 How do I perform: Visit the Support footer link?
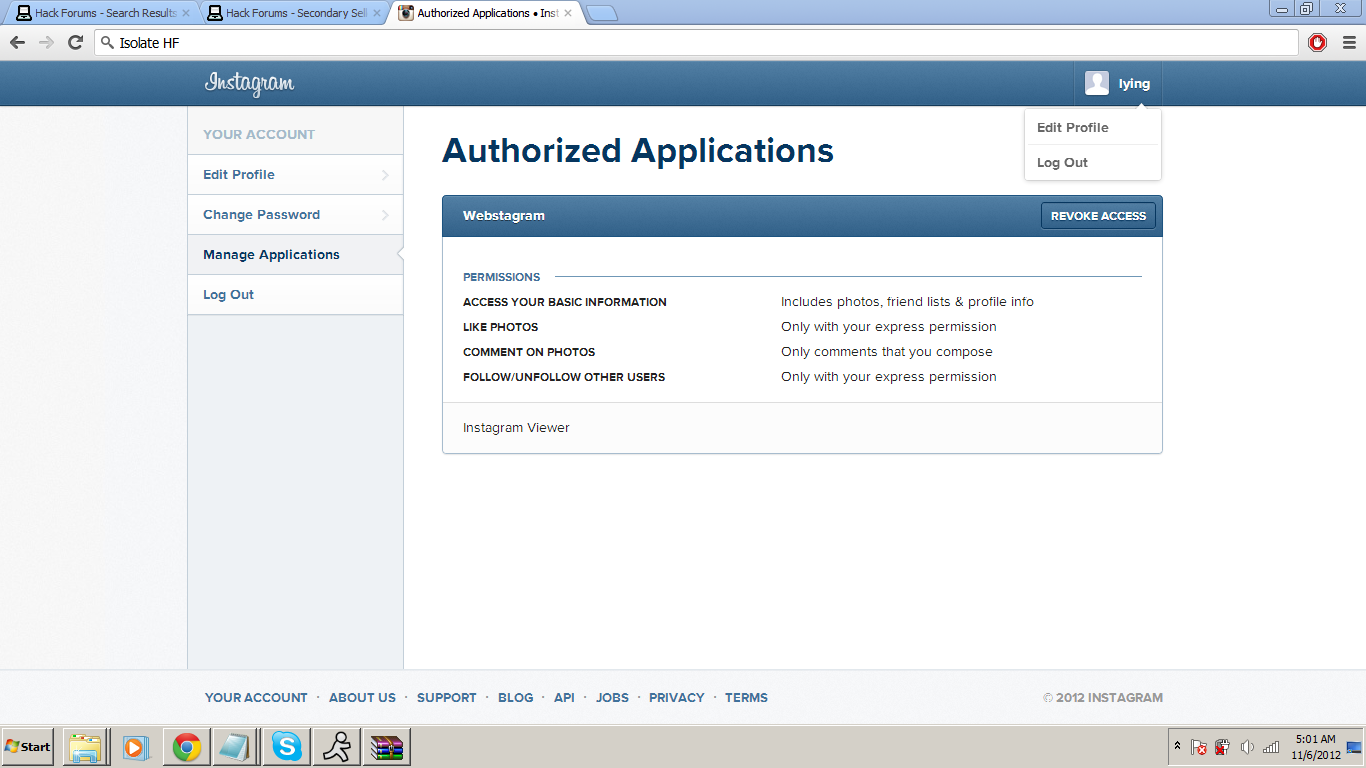[447, 698]
